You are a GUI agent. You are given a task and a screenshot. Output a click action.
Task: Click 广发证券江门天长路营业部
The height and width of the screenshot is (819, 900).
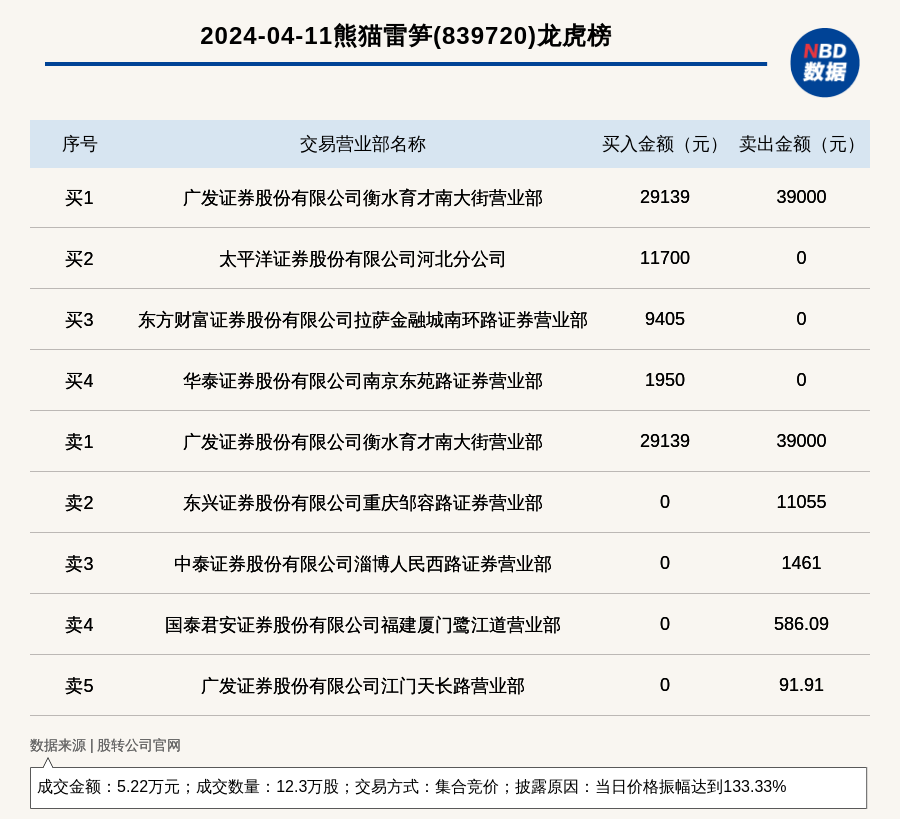tap(363, 686)
